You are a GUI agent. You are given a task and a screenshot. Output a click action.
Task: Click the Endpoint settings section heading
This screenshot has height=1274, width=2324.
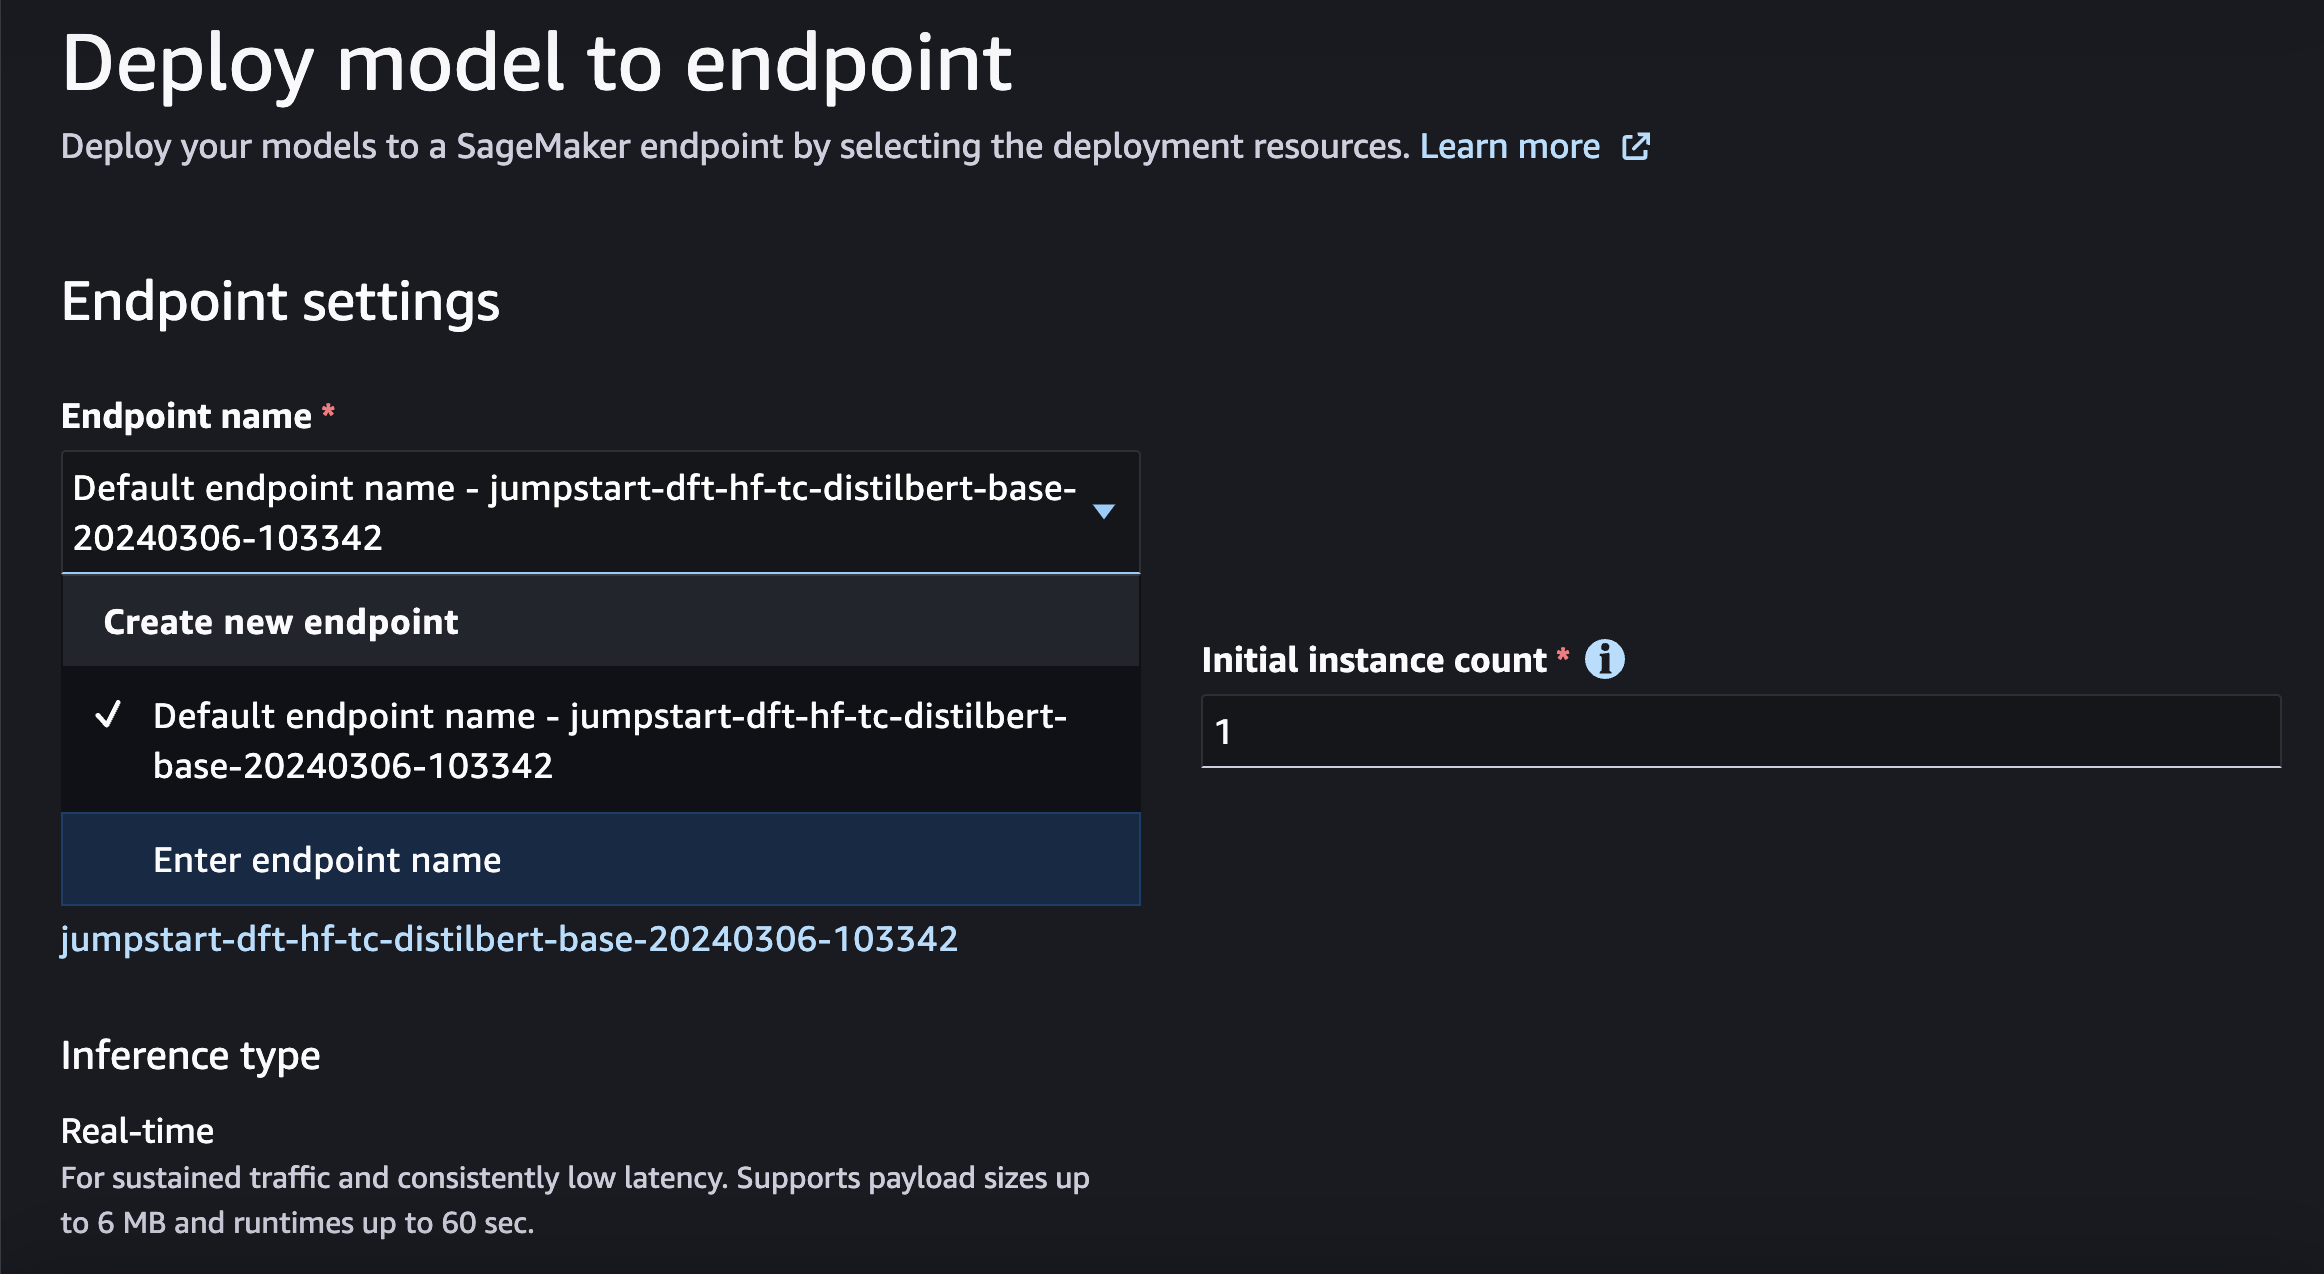281,300
